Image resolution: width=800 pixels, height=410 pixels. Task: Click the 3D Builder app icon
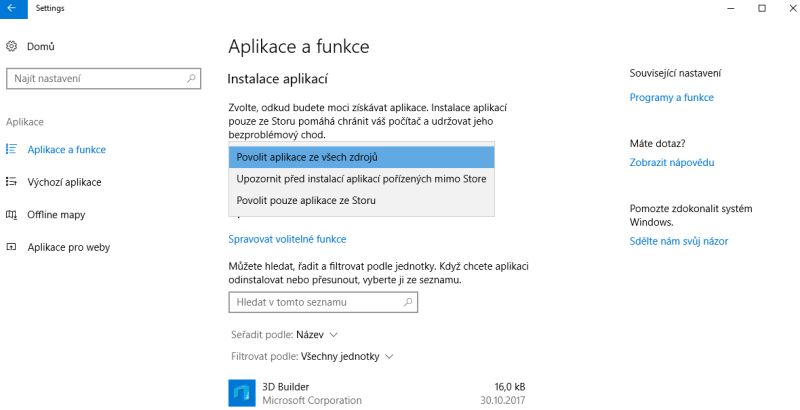[243, 392]
